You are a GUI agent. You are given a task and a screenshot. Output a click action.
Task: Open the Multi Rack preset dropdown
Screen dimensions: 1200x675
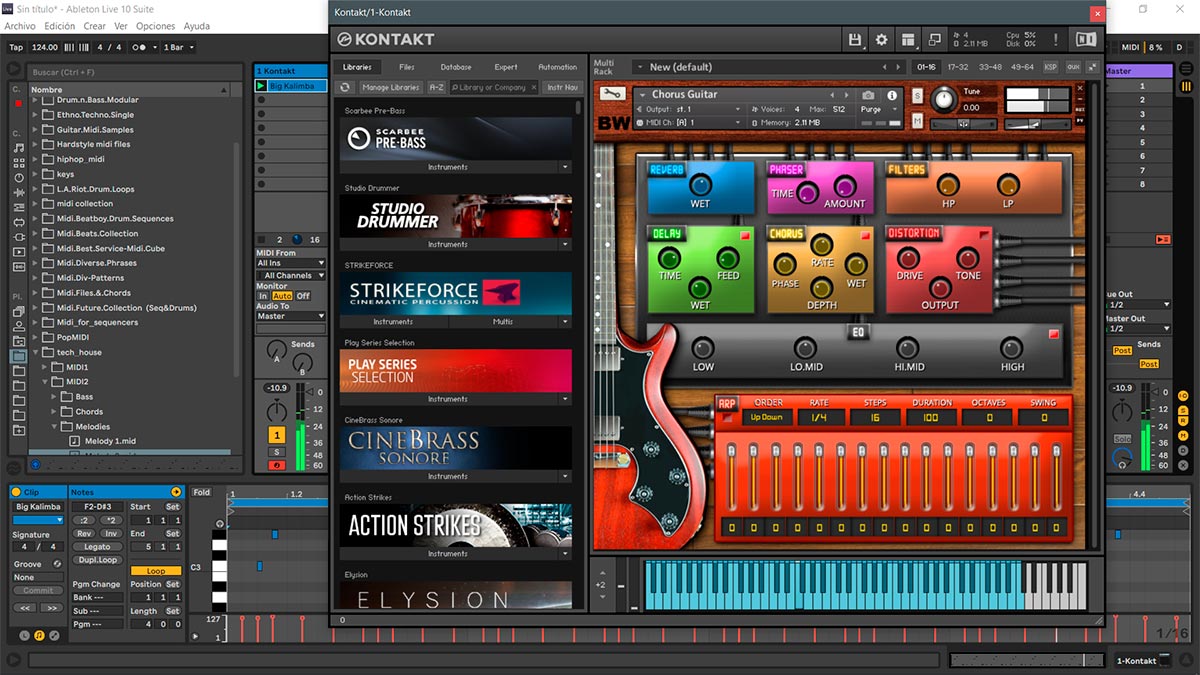tap(770, 67)
